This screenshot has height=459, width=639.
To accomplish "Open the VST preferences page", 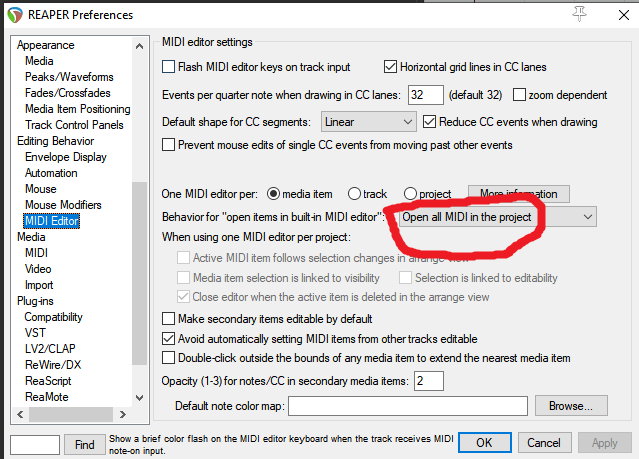I will pos(35,333).
